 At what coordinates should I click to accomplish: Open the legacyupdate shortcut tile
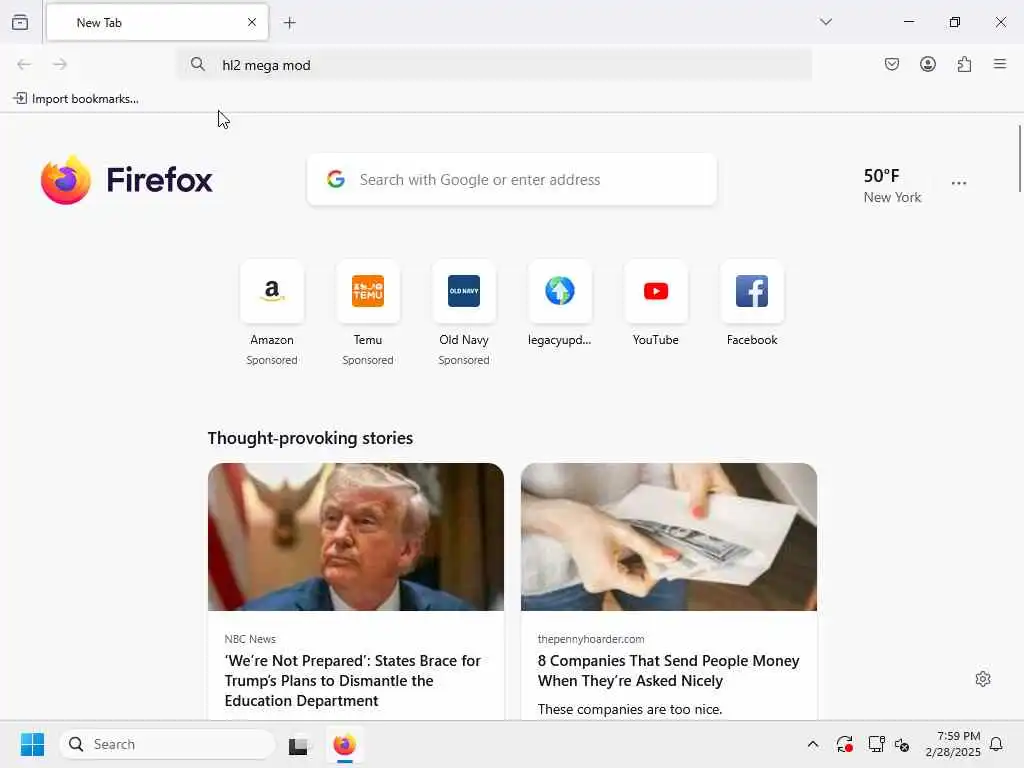coord(560,291)
